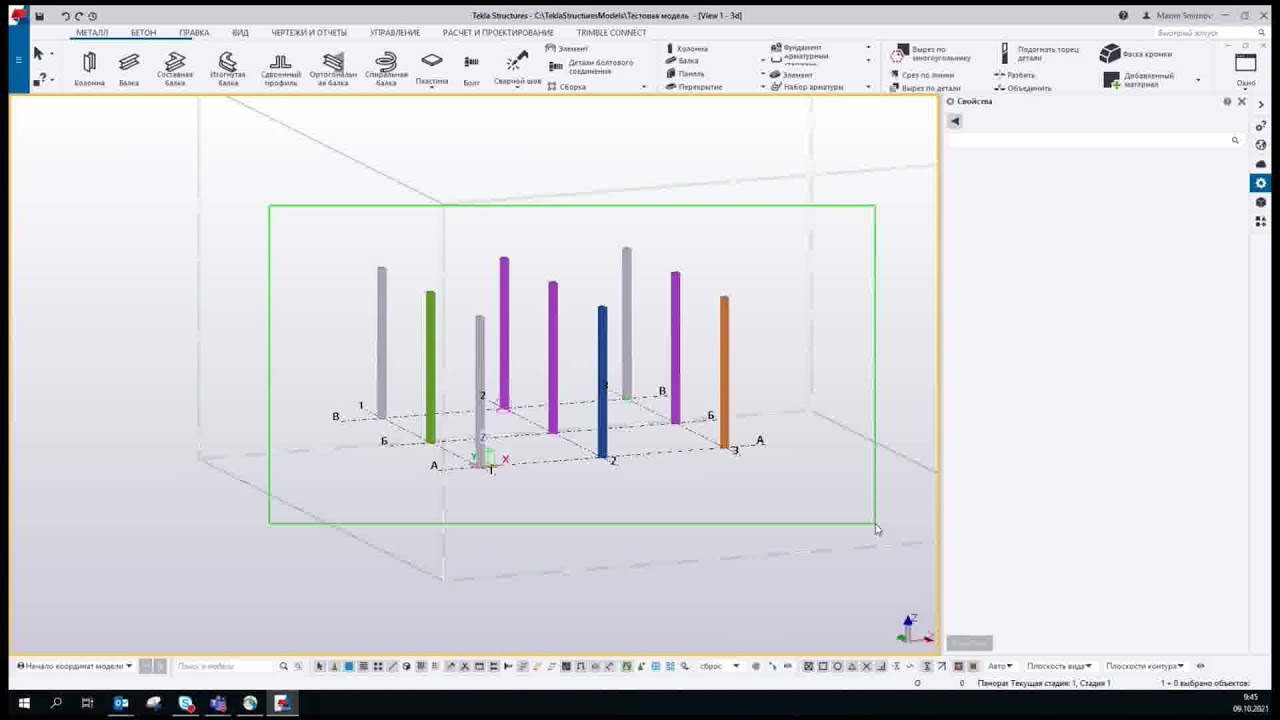The height and width of the screenshot is (720, 1280).
Task: Open the ПРАВКА ribbon tab
Action: [194, 33]
